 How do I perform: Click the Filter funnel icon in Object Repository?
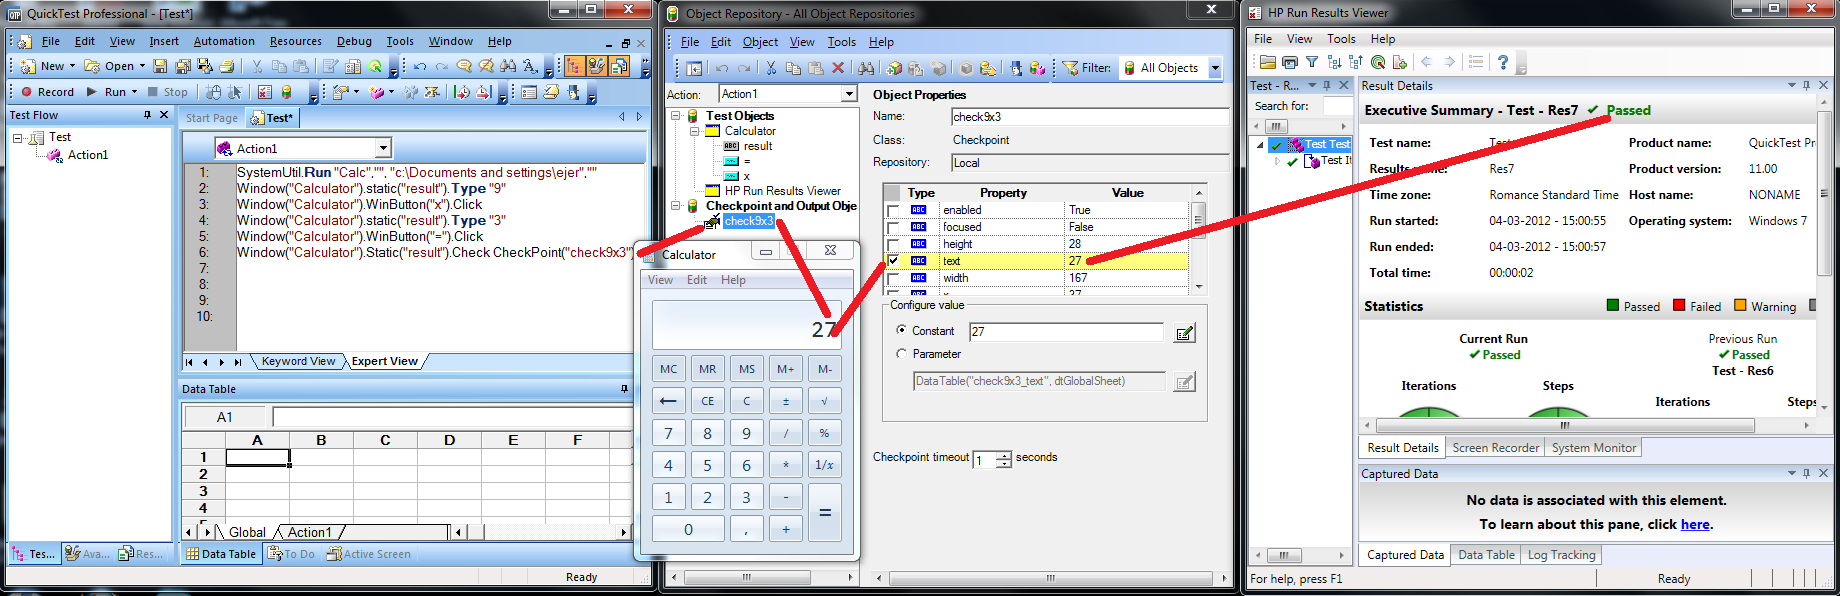click(1070, 68)
